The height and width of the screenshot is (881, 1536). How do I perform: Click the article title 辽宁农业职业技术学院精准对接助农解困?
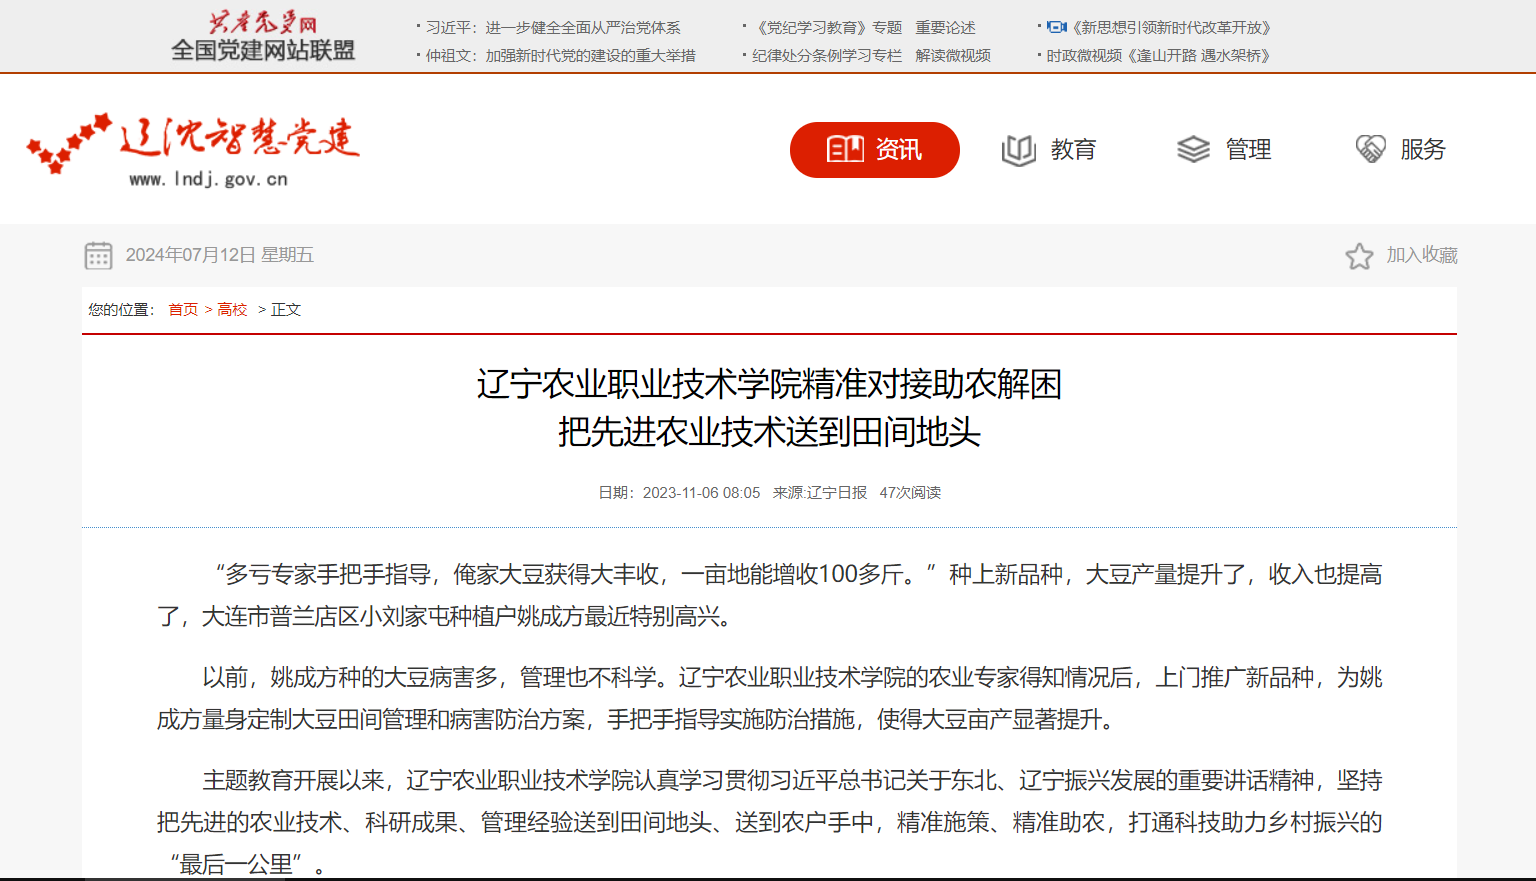click(x=769, y=384)
